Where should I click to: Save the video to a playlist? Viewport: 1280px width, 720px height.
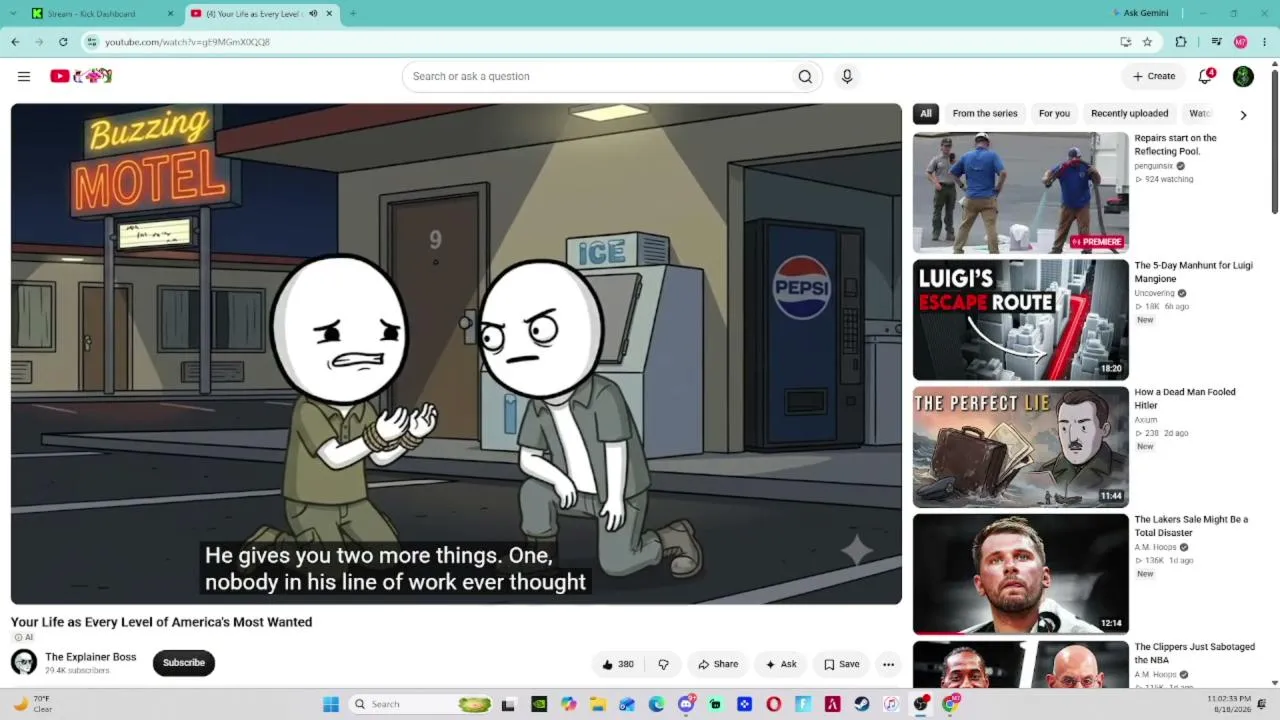[x=842, y=664]
